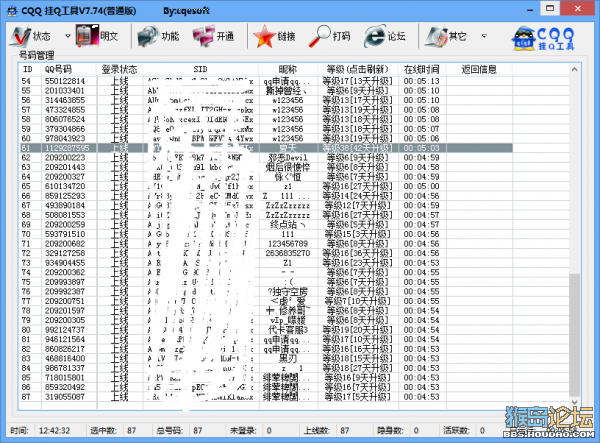Select row with QQ 329127258
Viewport: 600px width, 443px height.
tap(266, 253)
